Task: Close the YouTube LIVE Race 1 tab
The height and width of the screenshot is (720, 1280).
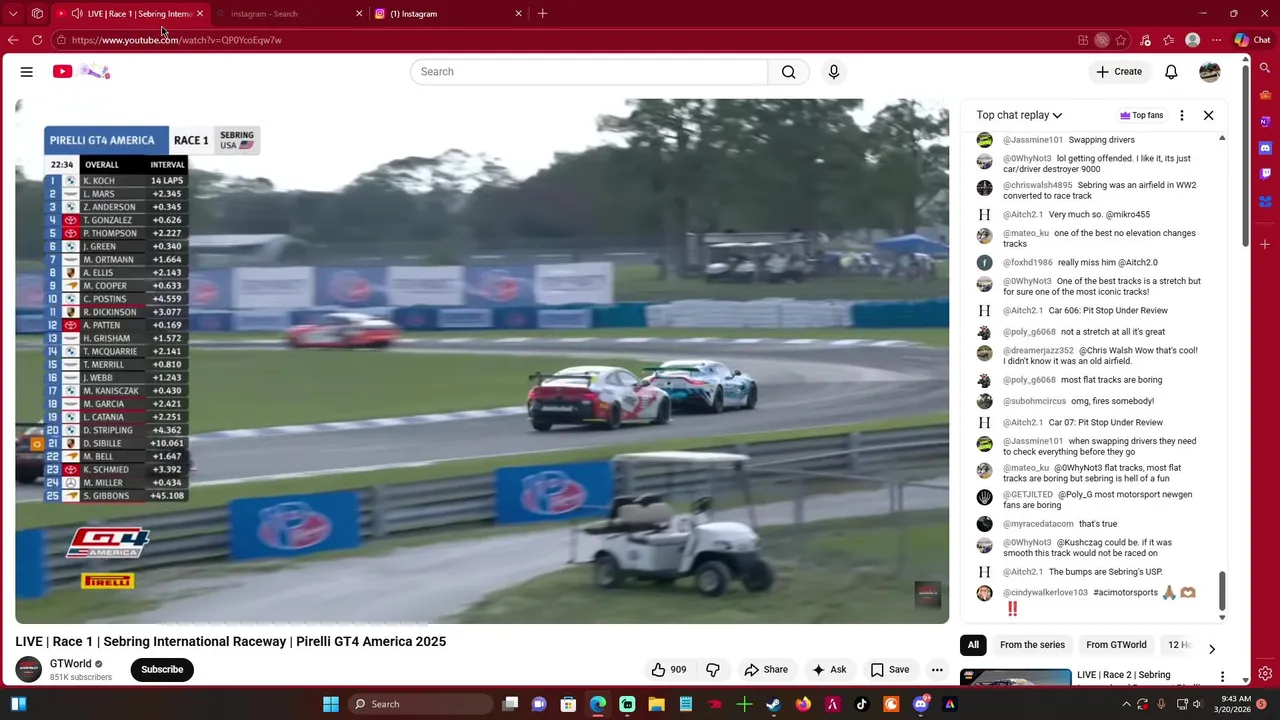Action: pos(200,14)
